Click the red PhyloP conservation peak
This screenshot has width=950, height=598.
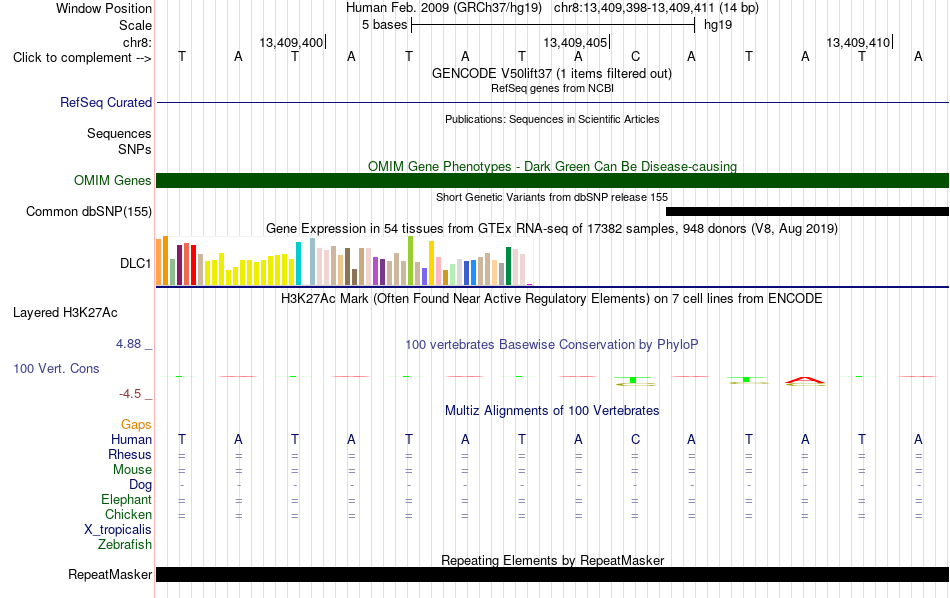(x=805, y=380)
